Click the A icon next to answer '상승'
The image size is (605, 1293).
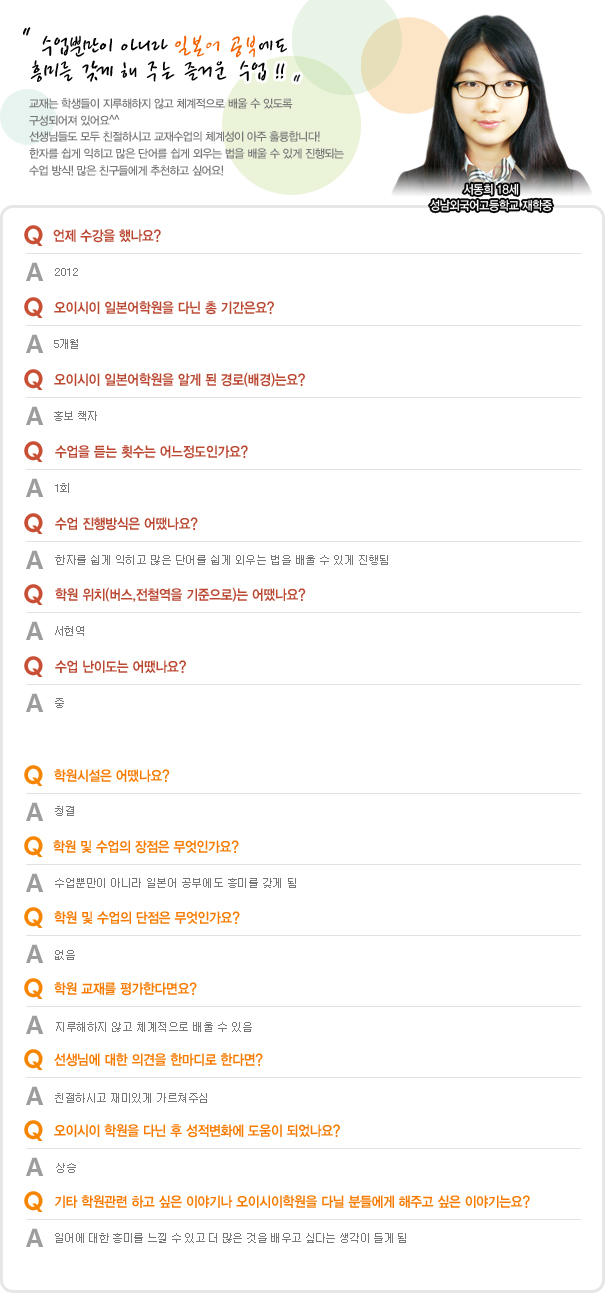[x=34, y=1167]
